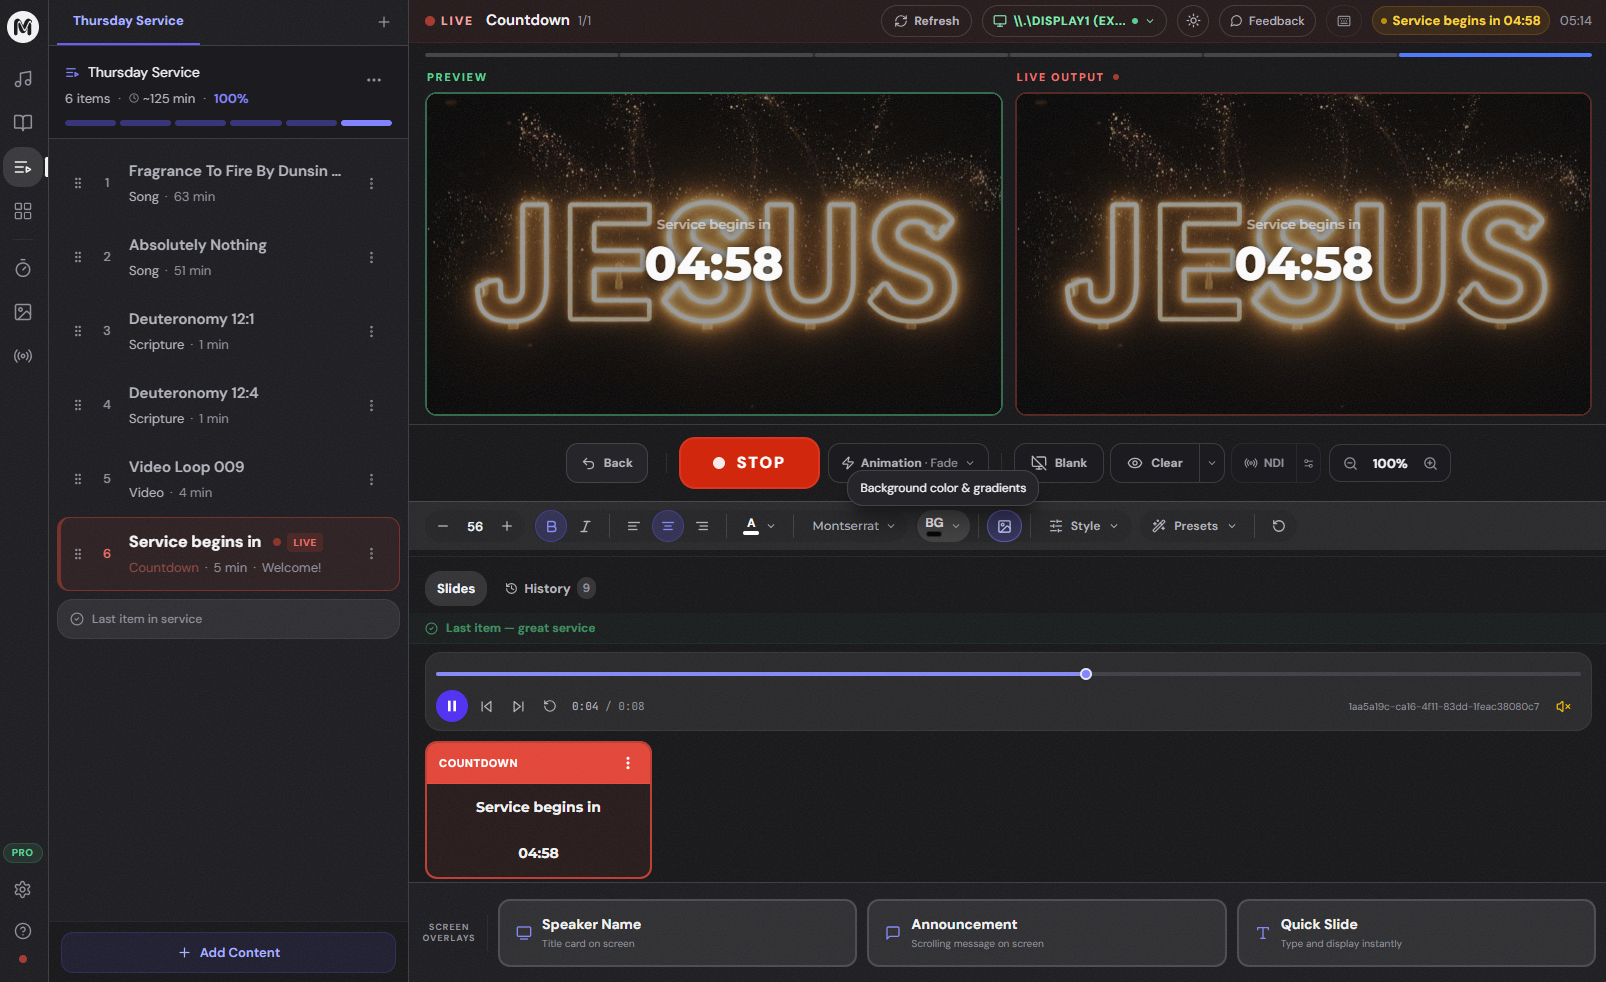Switch to the Slides tab

click(x=455, y=588)
